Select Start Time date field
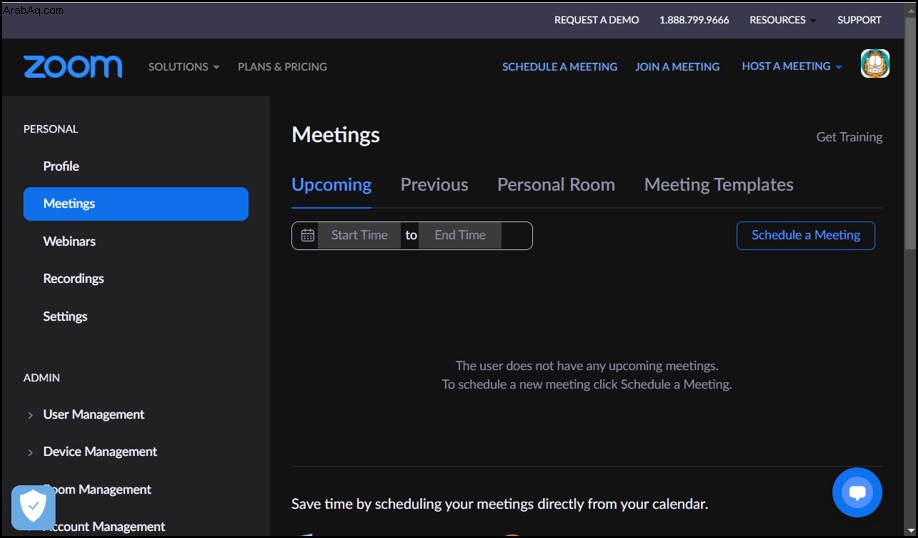 pyautogui.click(x=359, y=235)
